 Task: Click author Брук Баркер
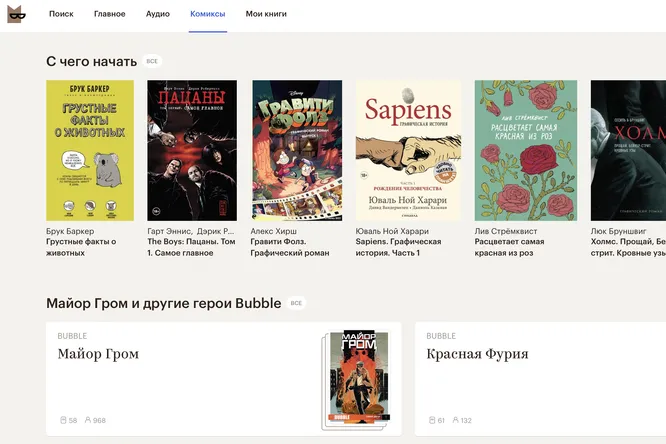70,231
